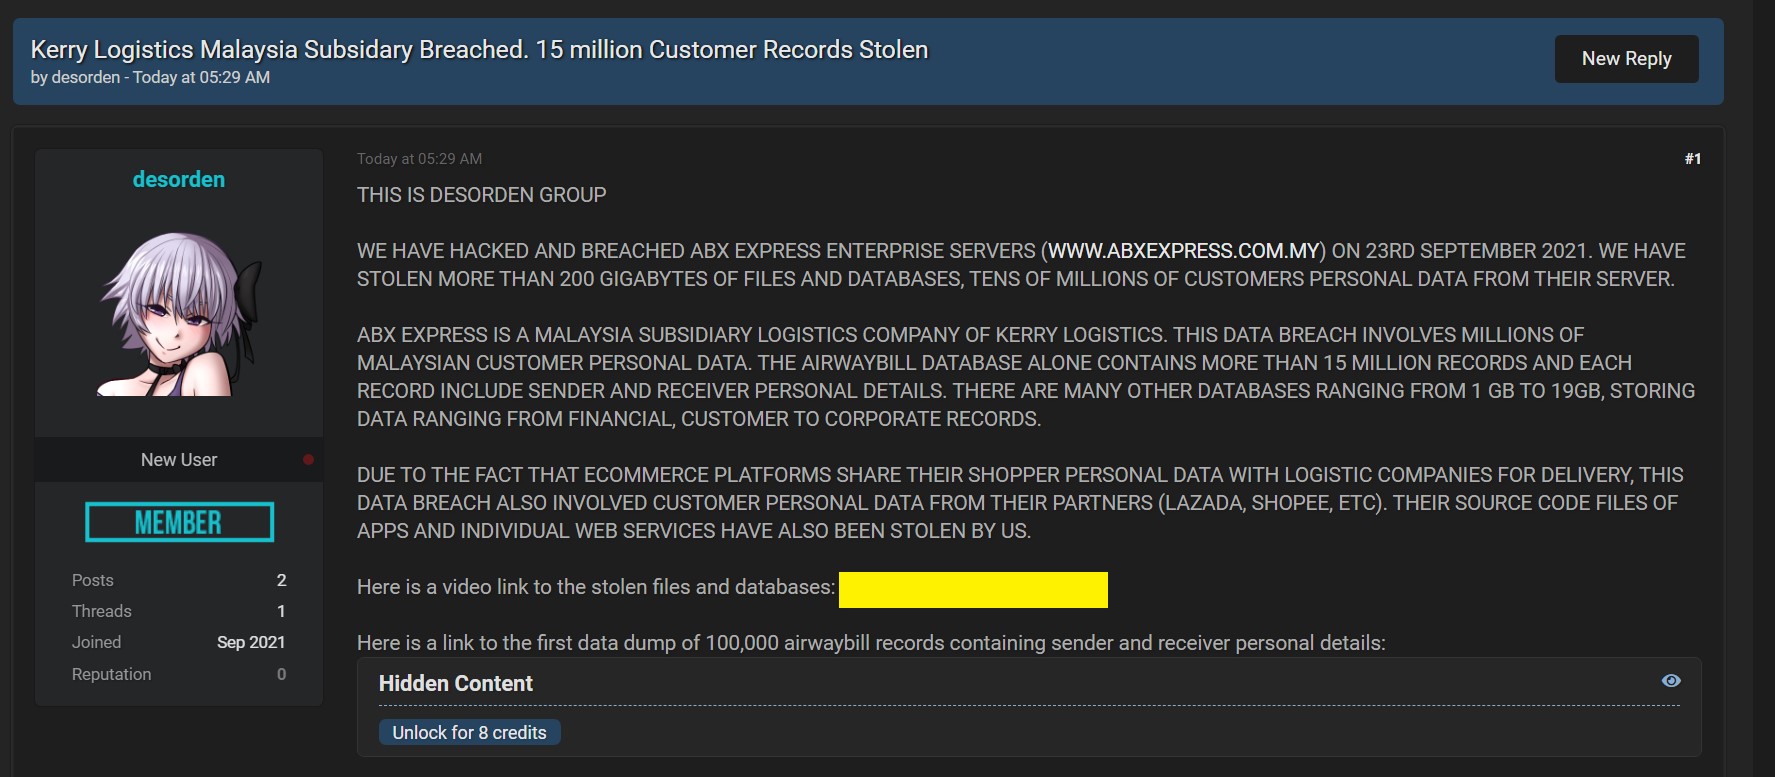Screen dimensions: 1775x777
Task: Click the author name in the thread header byline
Action: pyautogui.click(x=86, y=77)
